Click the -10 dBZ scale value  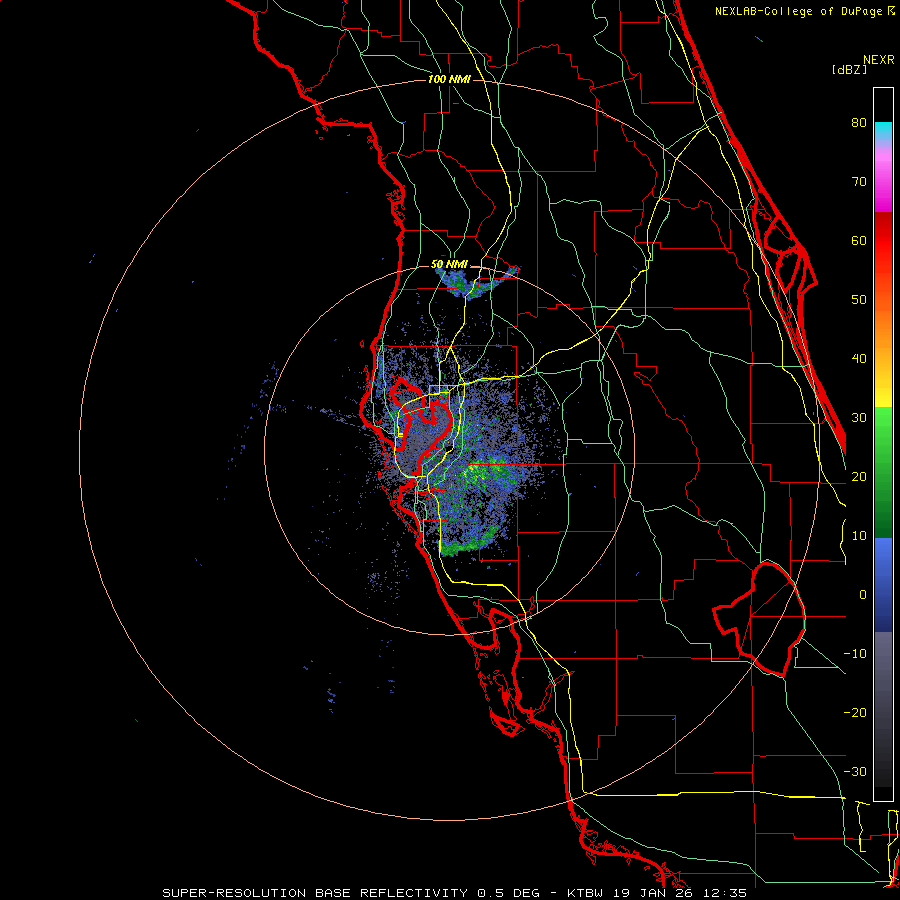pyautogui.click(x=855, y=654)
